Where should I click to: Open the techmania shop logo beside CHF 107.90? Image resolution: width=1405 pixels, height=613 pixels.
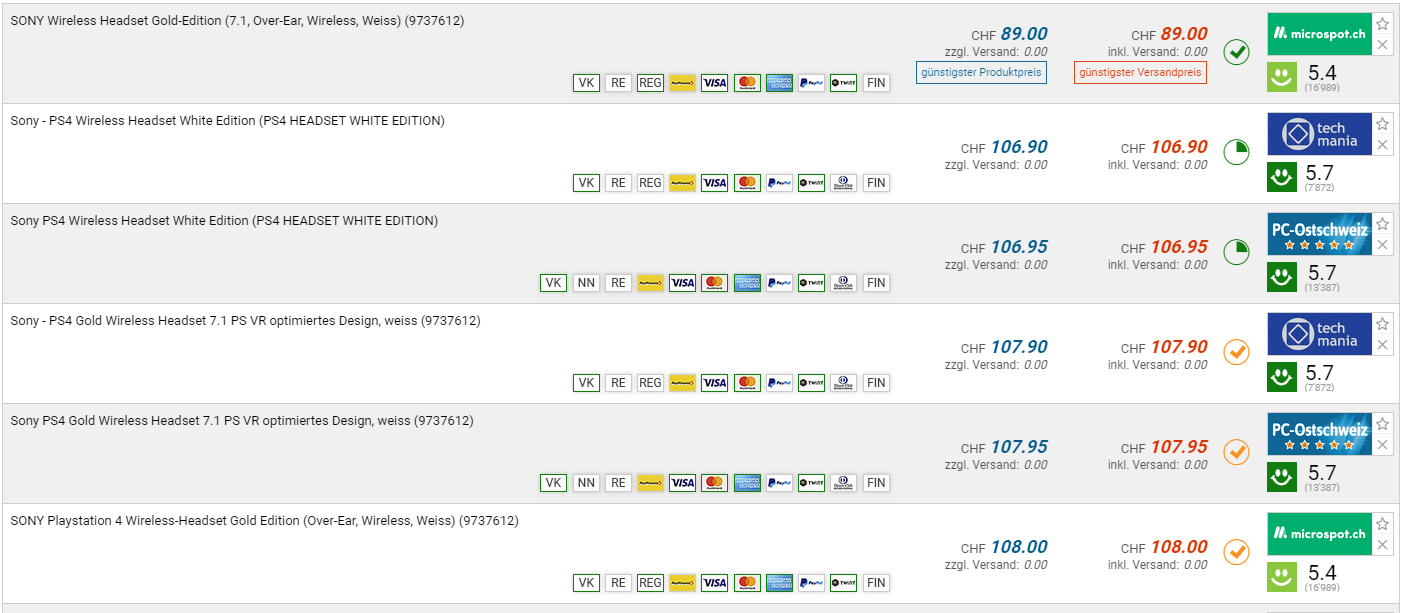(x=1319, y=334)
